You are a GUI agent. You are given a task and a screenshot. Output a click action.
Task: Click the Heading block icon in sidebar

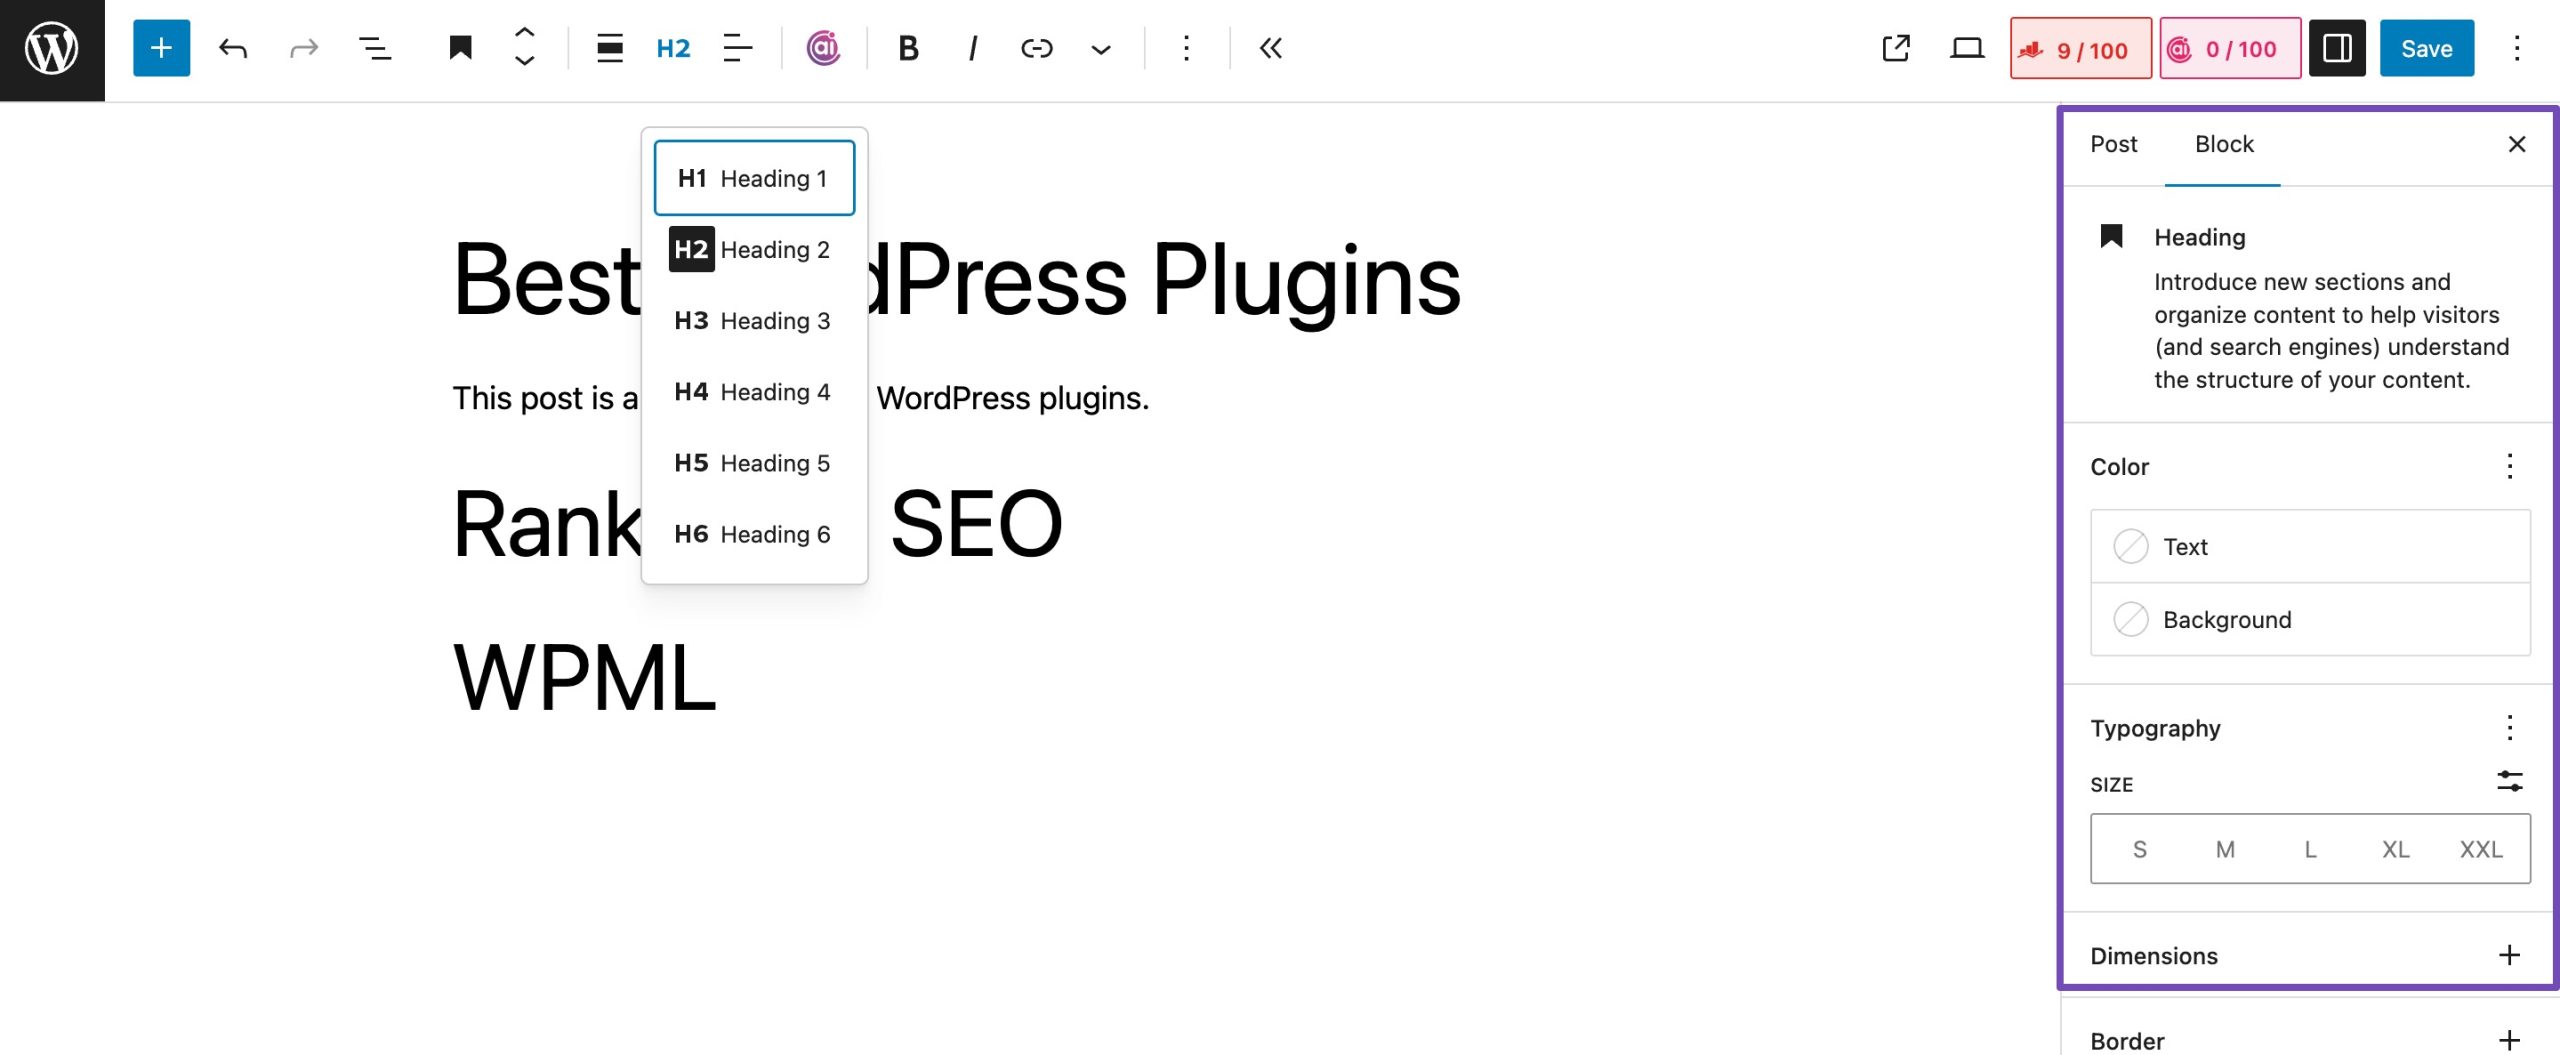tap(2111, 236)
